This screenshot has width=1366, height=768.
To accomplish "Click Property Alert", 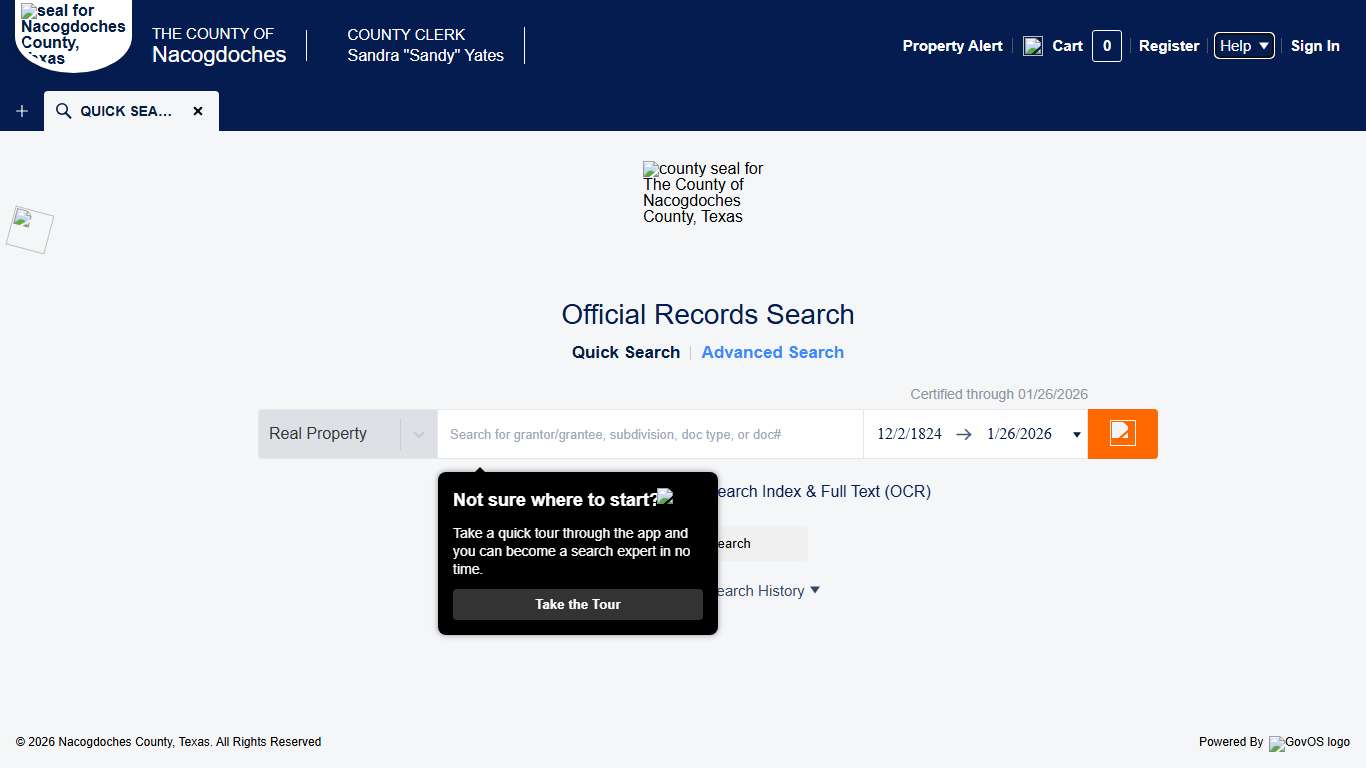I will (952, 46).
